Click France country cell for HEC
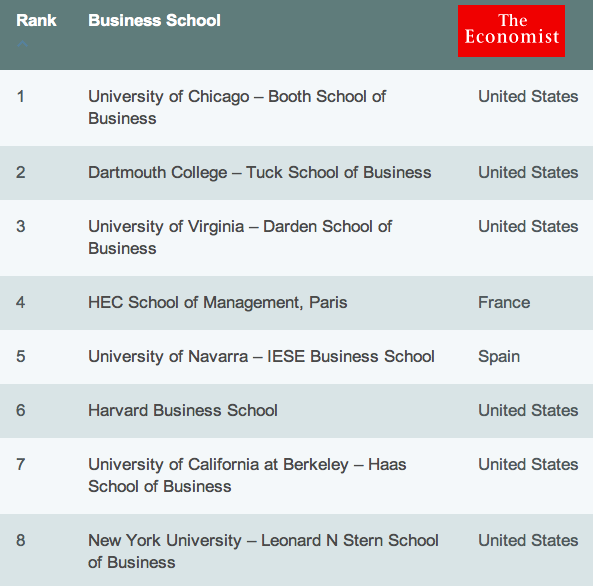The image size is (593, 586). tap(504, 303)
